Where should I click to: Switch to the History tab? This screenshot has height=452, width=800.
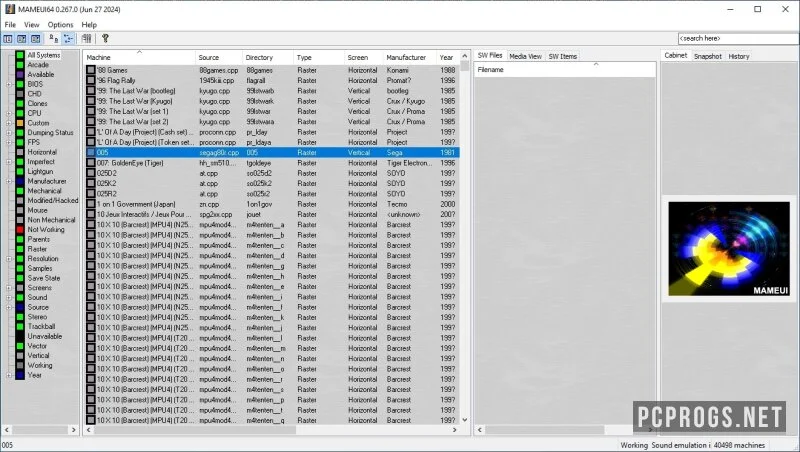(x=739, y=56)
